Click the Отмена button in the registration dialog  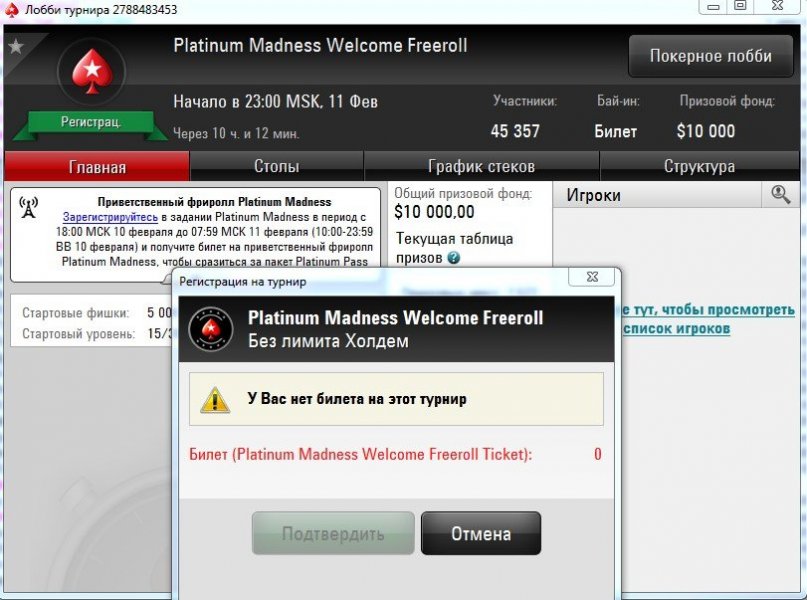(x=481, y=534)
